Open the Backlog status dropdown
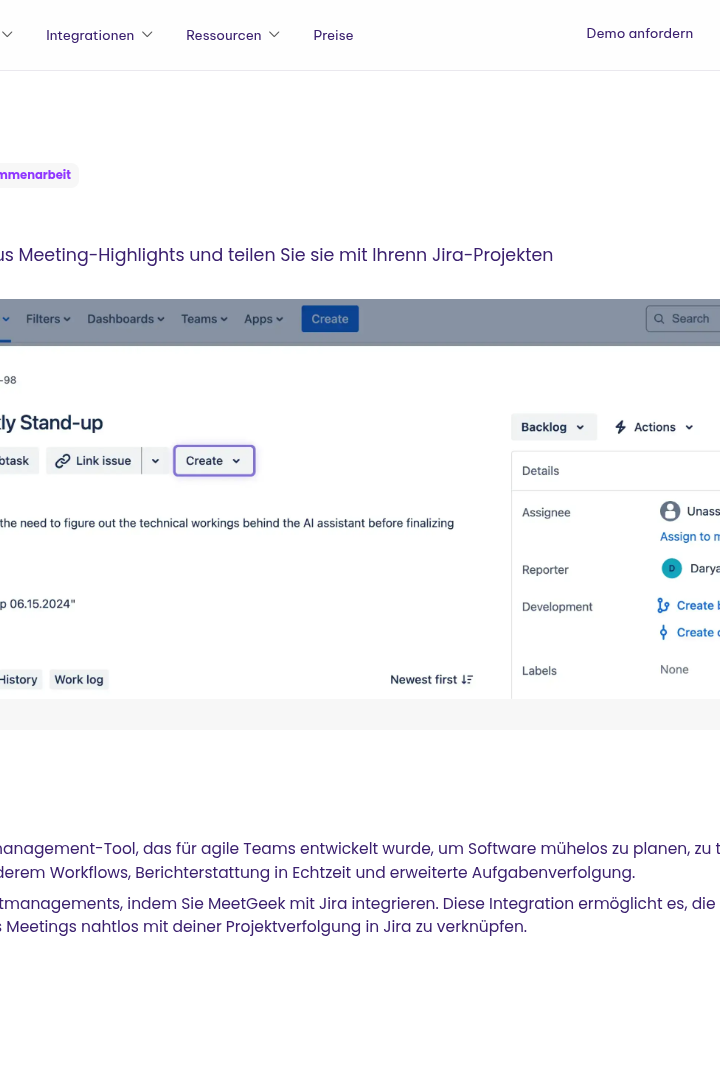 (x=553, y=427)
